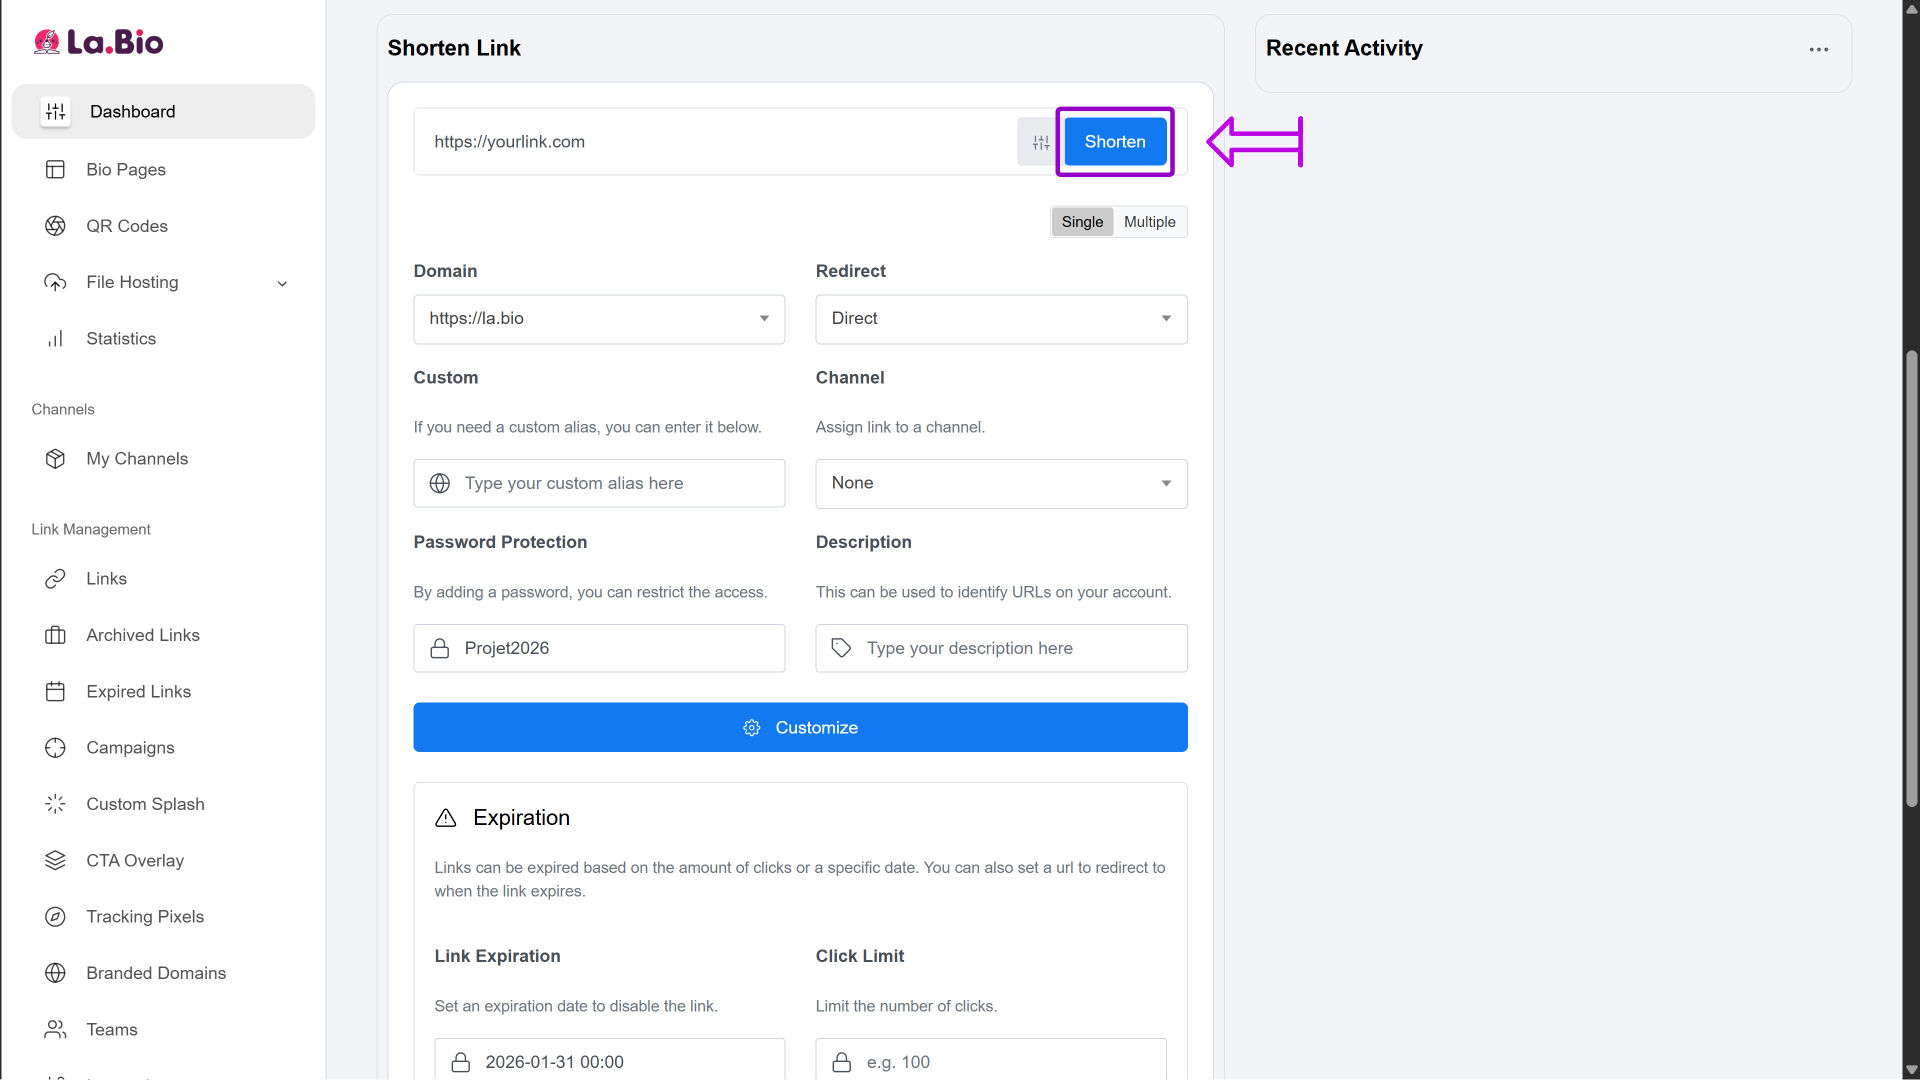
Task: Open the Redirect dropdown set to Direct
Action: pos(1000,319)
